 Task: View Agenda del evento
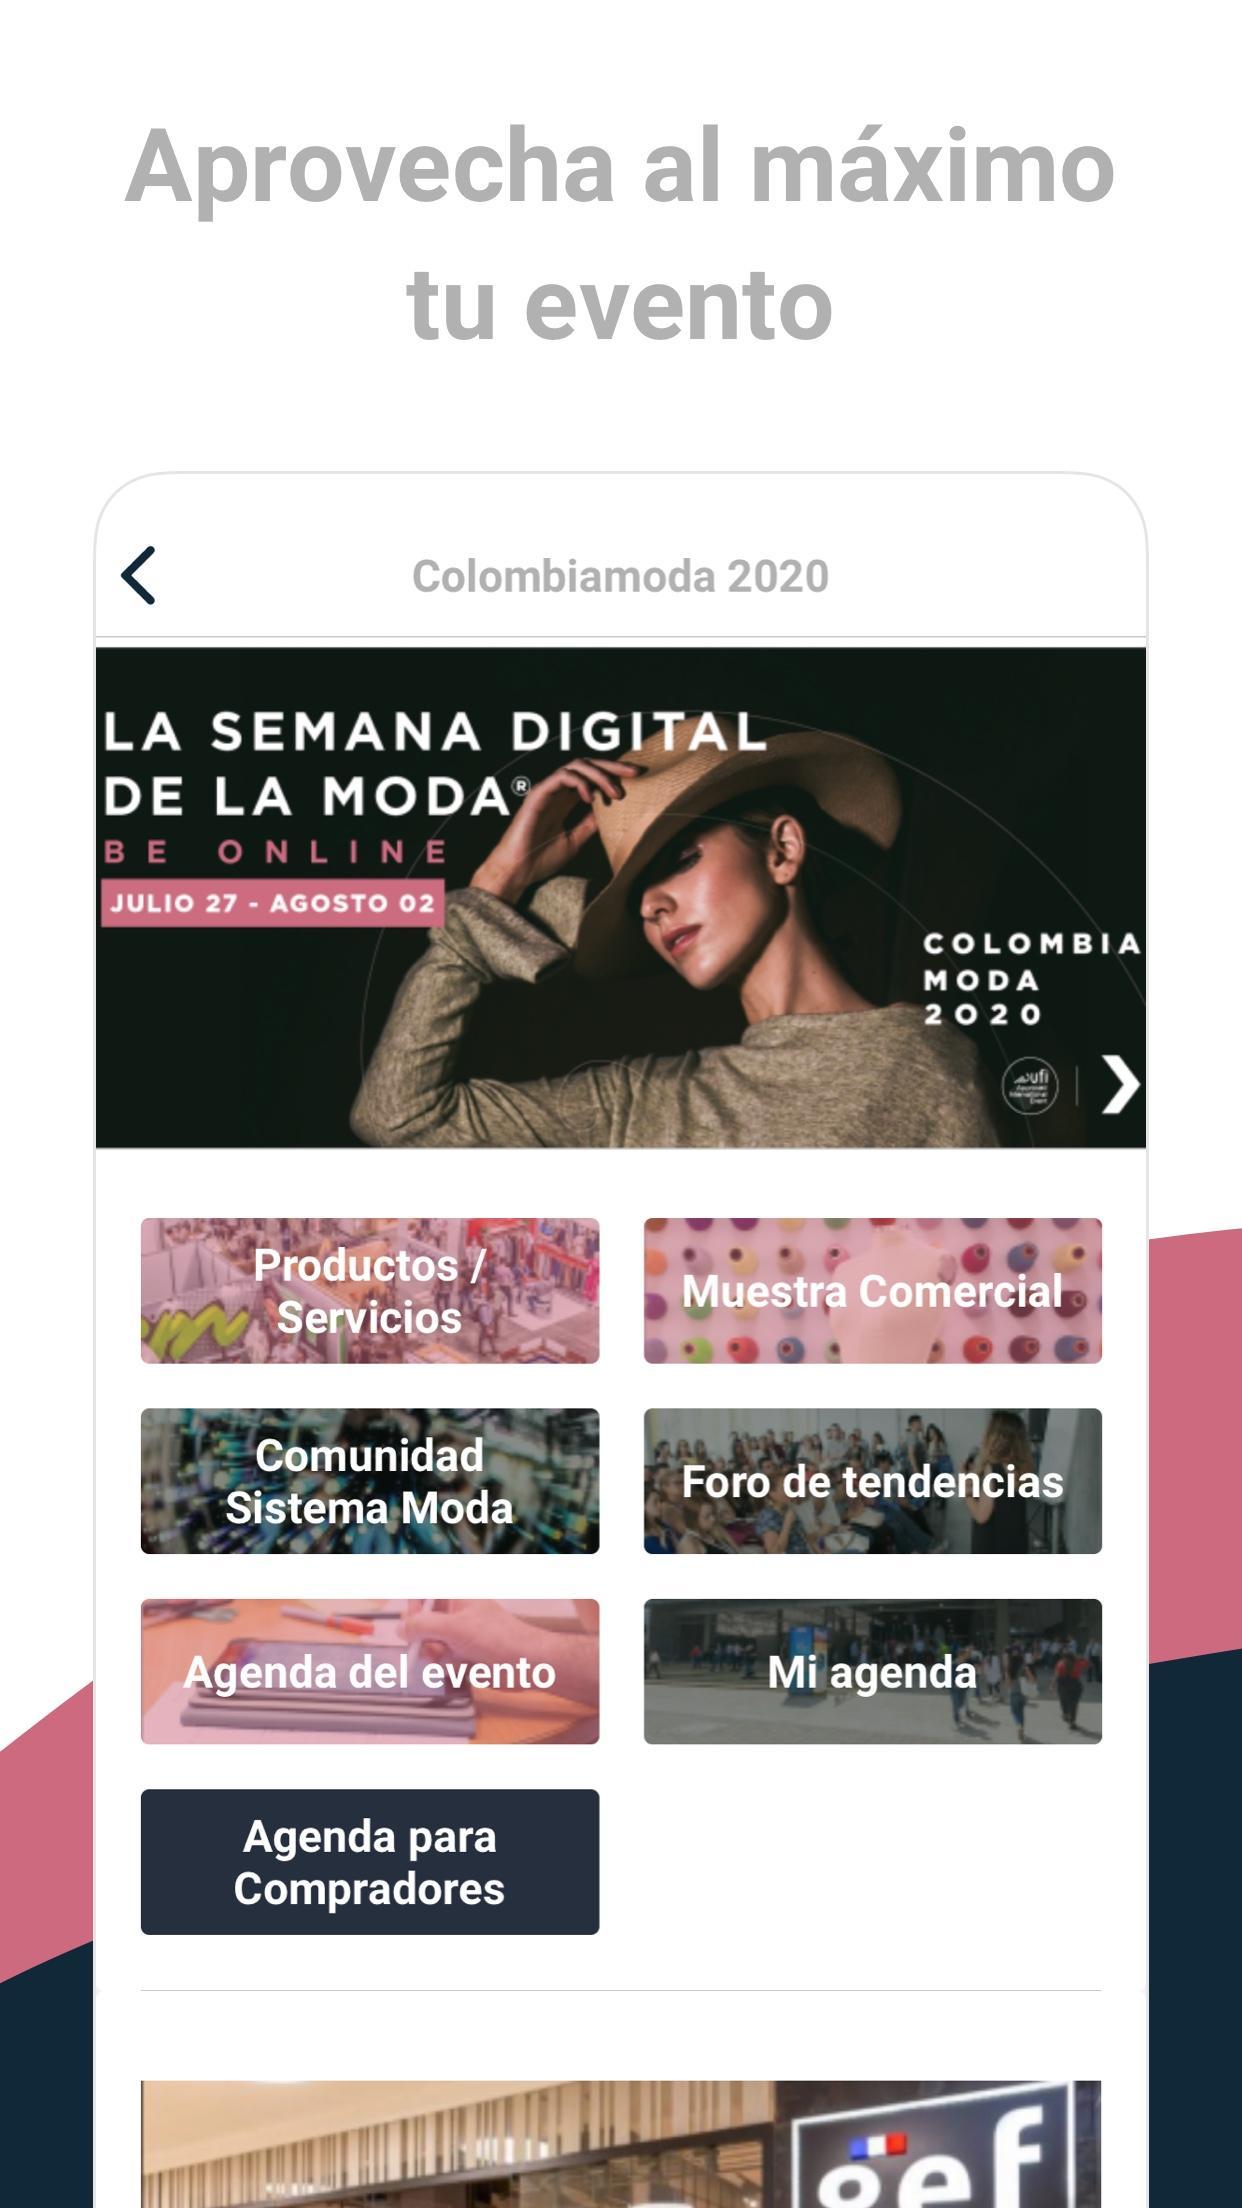pos(370,1671)
